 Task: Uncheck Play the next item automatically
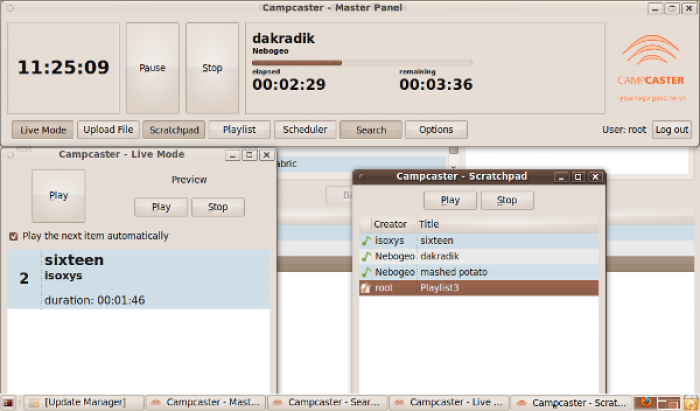13,236
